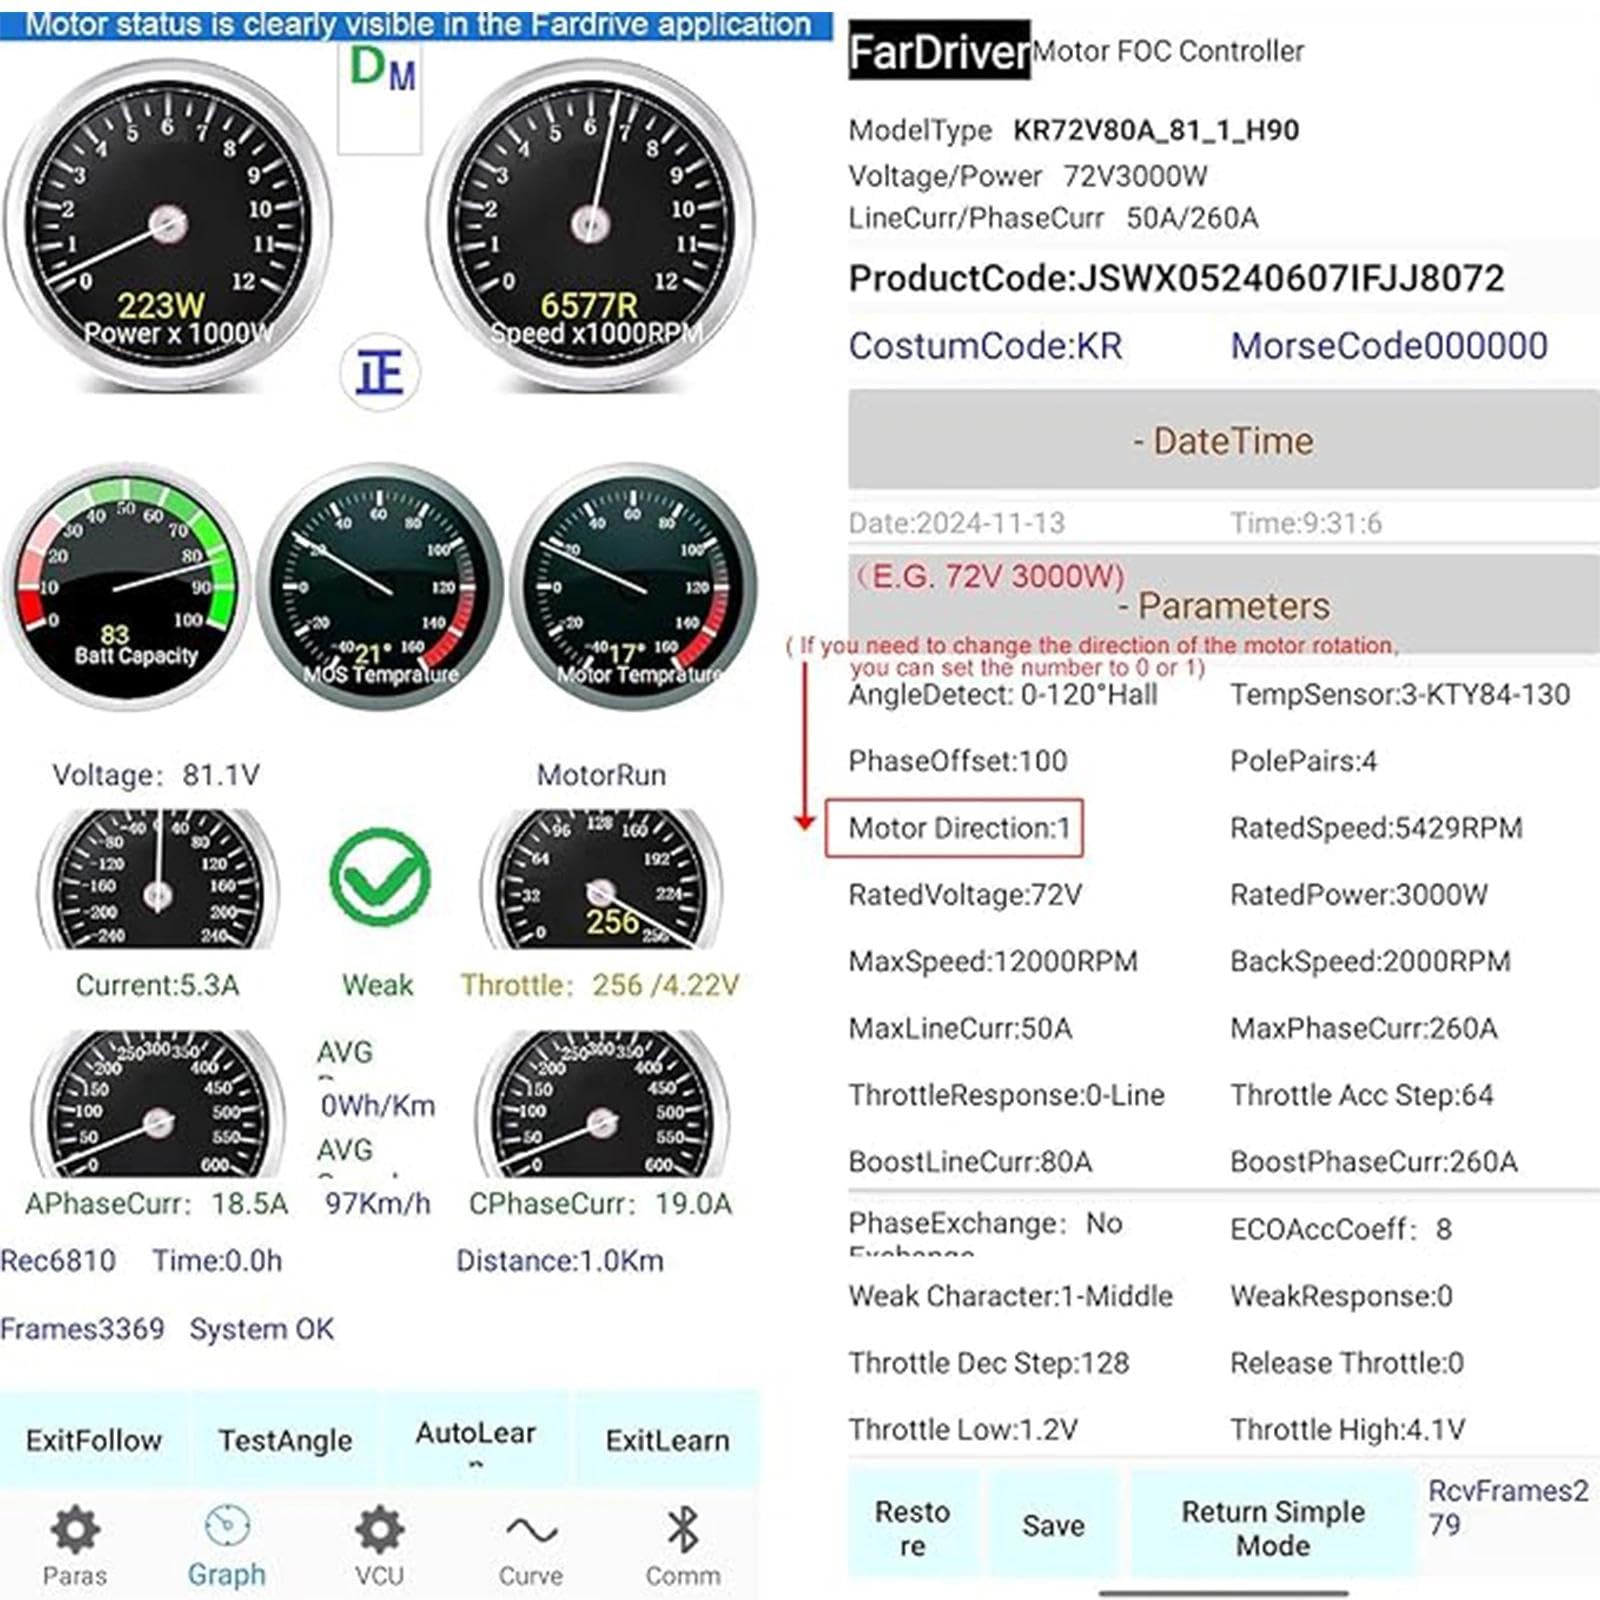Open the Comm Bluetooth tab

[683, 1545]
